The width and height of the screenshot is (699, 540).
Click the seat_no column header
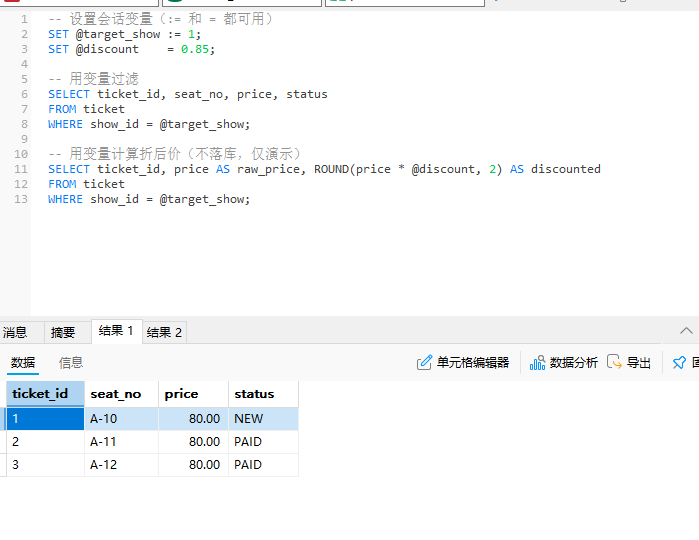pos(116,394)
